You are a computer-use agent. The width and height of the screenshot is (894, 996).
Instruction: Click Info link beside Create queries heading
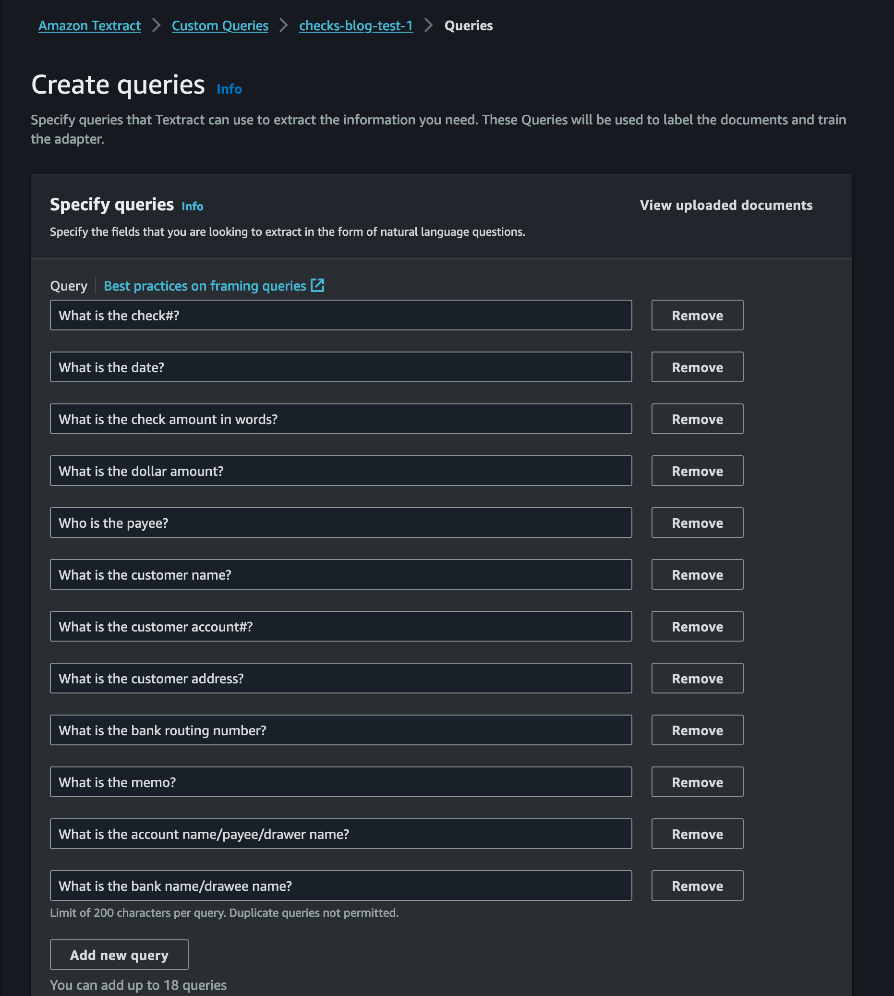(229, 89)
